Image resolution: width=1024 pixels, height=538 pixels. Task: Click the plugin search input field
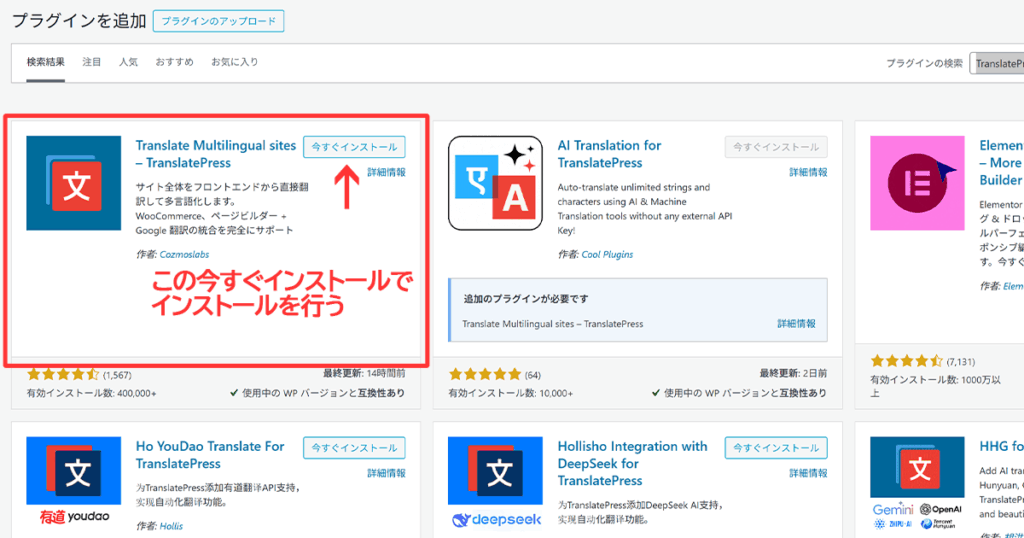(996, 63)
